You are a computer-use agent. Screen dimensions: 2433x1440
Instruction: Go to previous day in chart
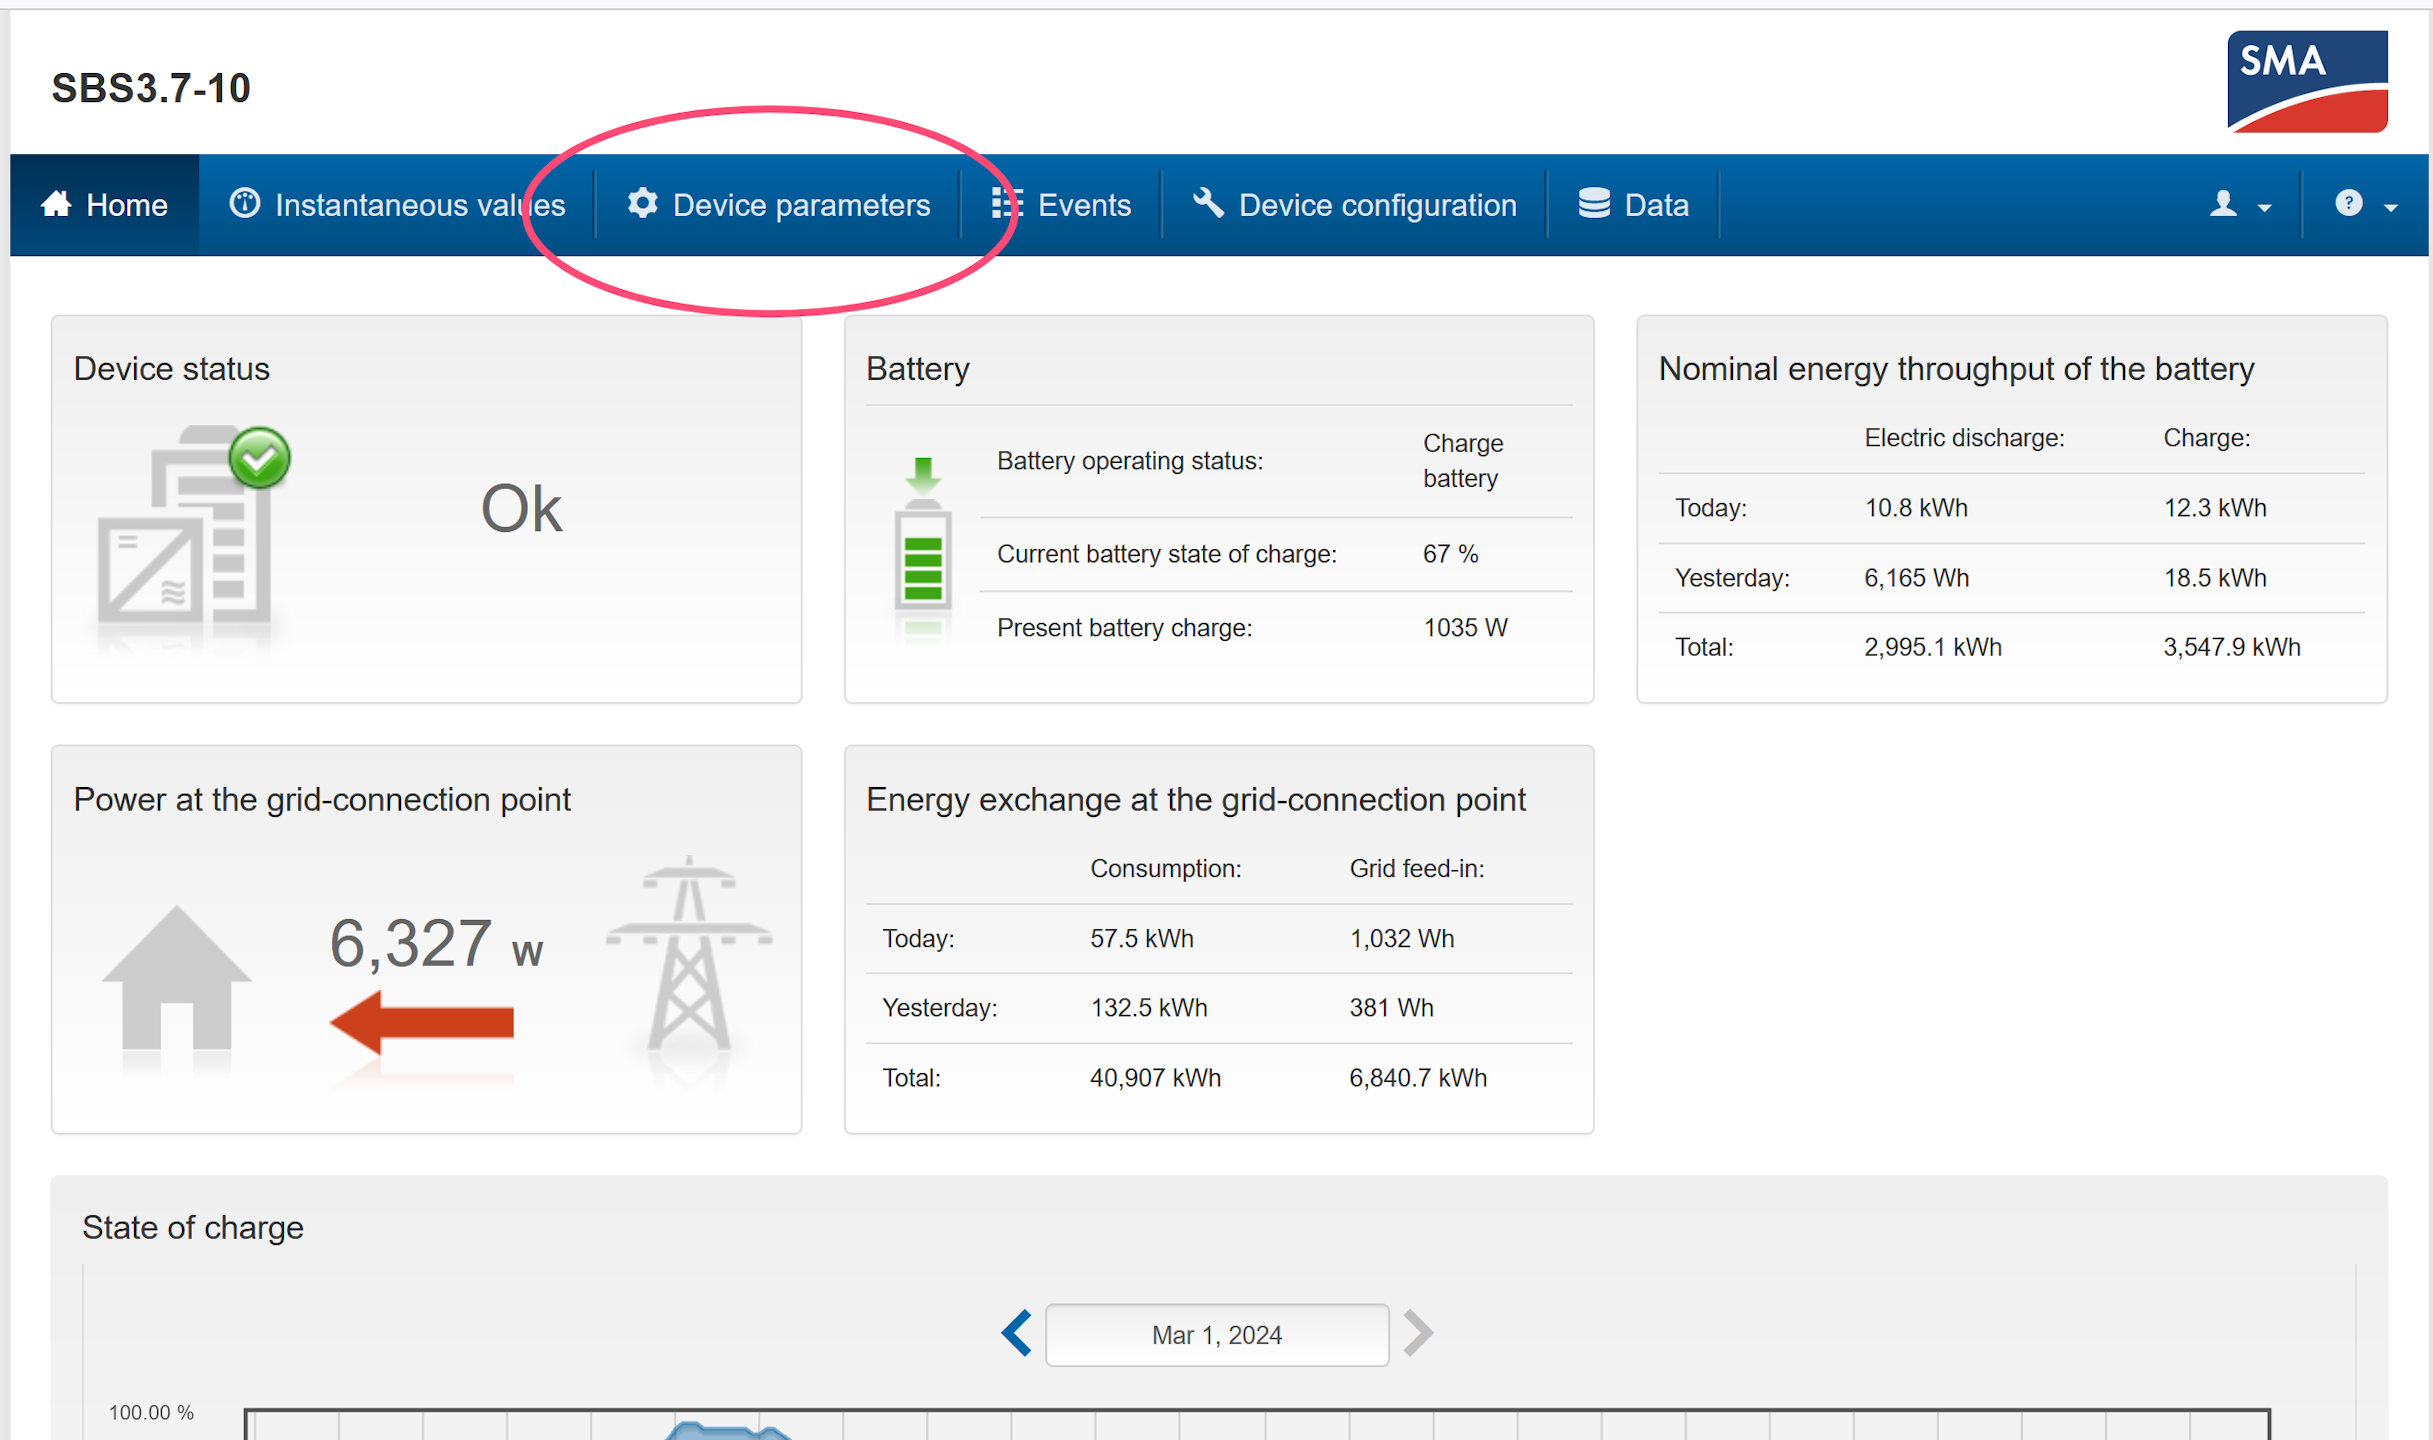point(1016,1333)
